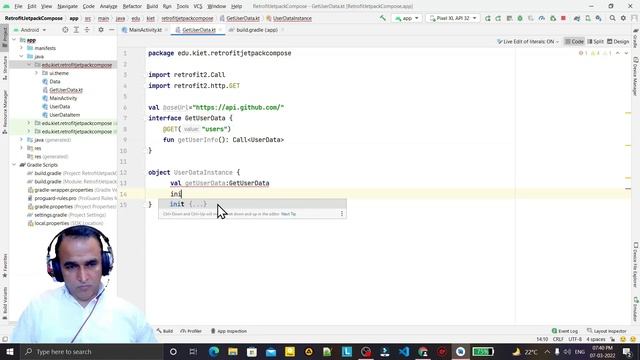Screen dimensions: 640x360
Task: Open the Windows Start menu
Action: [x=9, y=351]
